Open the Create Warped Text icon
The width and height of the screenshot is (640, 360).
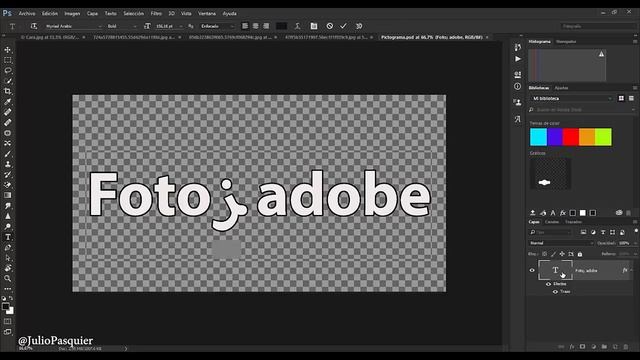point(298,26)
